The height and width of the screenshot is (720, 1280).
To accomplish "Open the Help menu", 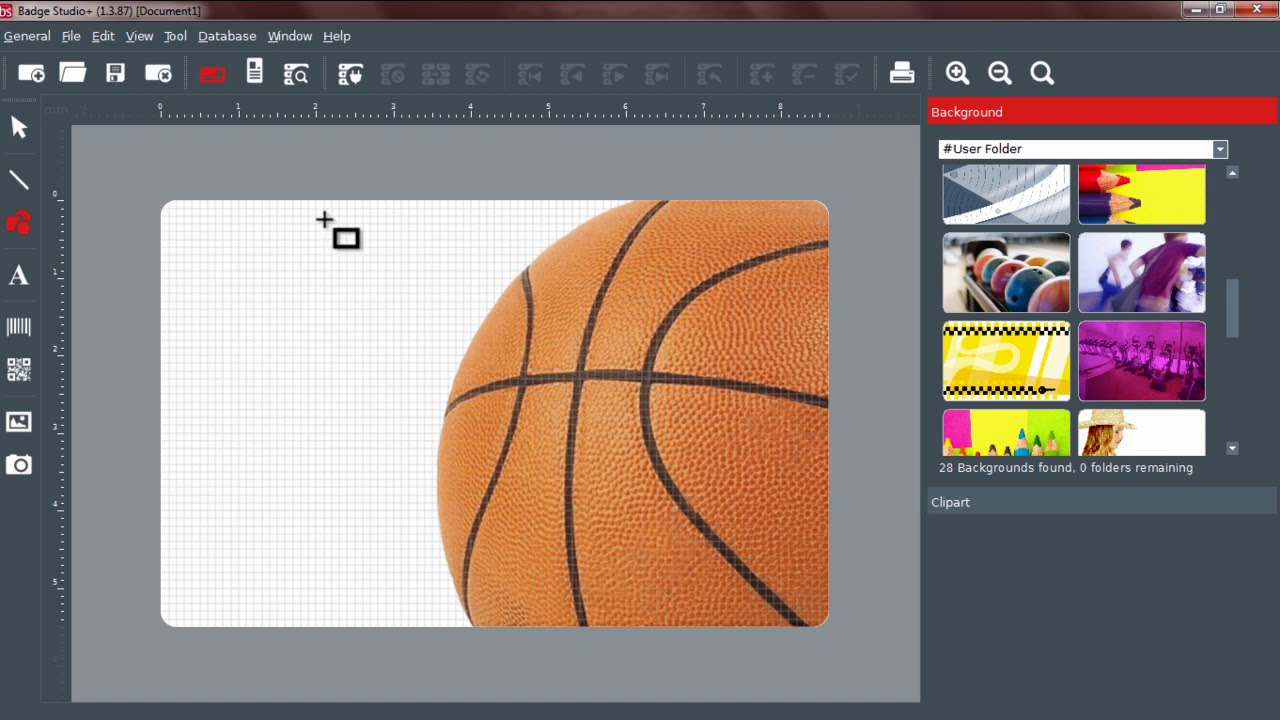I will (337, 36).
